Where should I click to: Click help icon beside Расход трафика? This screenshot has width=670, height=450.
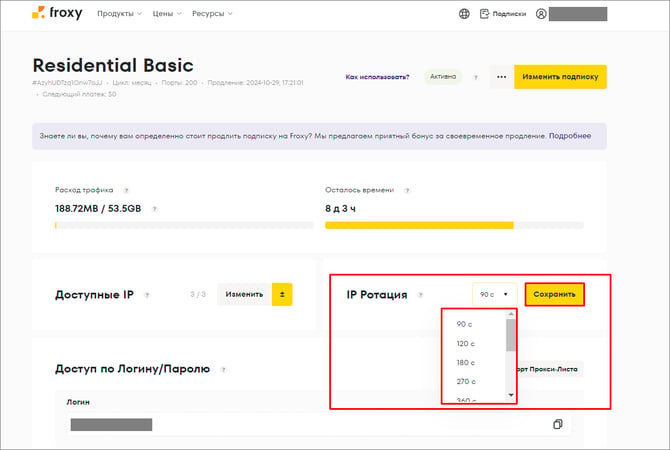click(x=126, y=190)
